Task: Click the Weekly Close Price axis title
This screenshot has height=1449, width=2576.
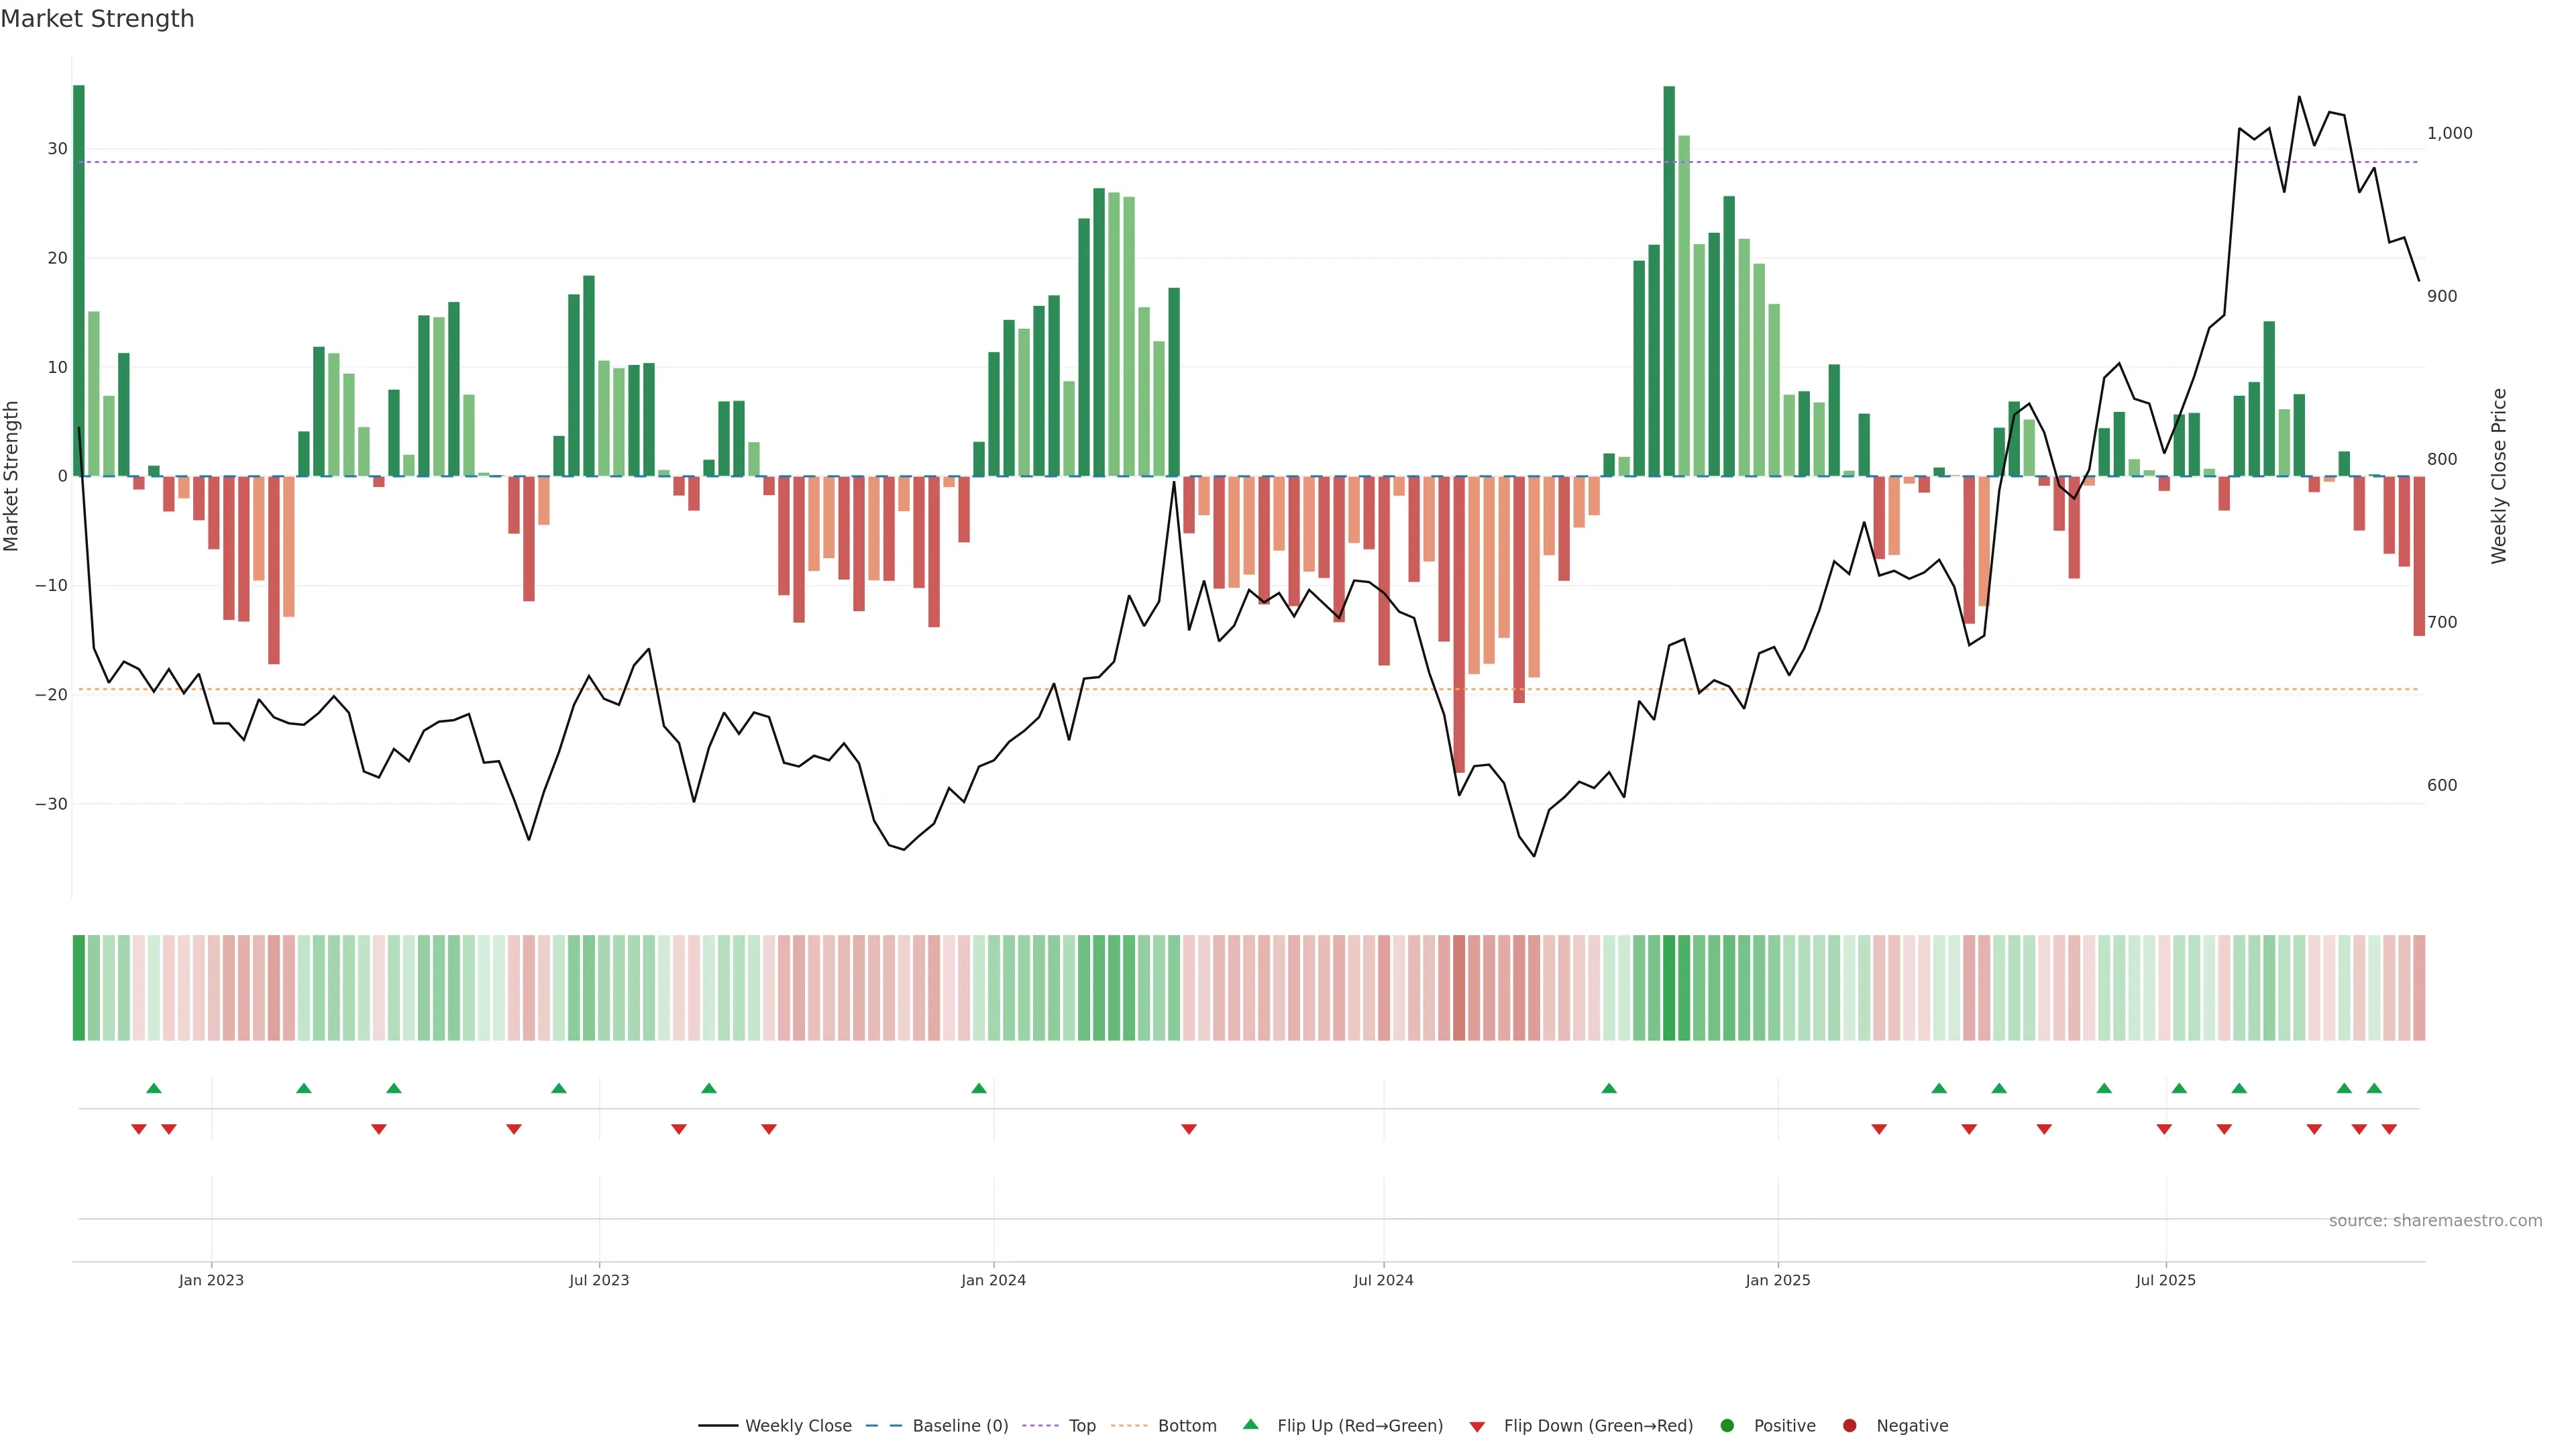Action: (x=2499, y=476)
